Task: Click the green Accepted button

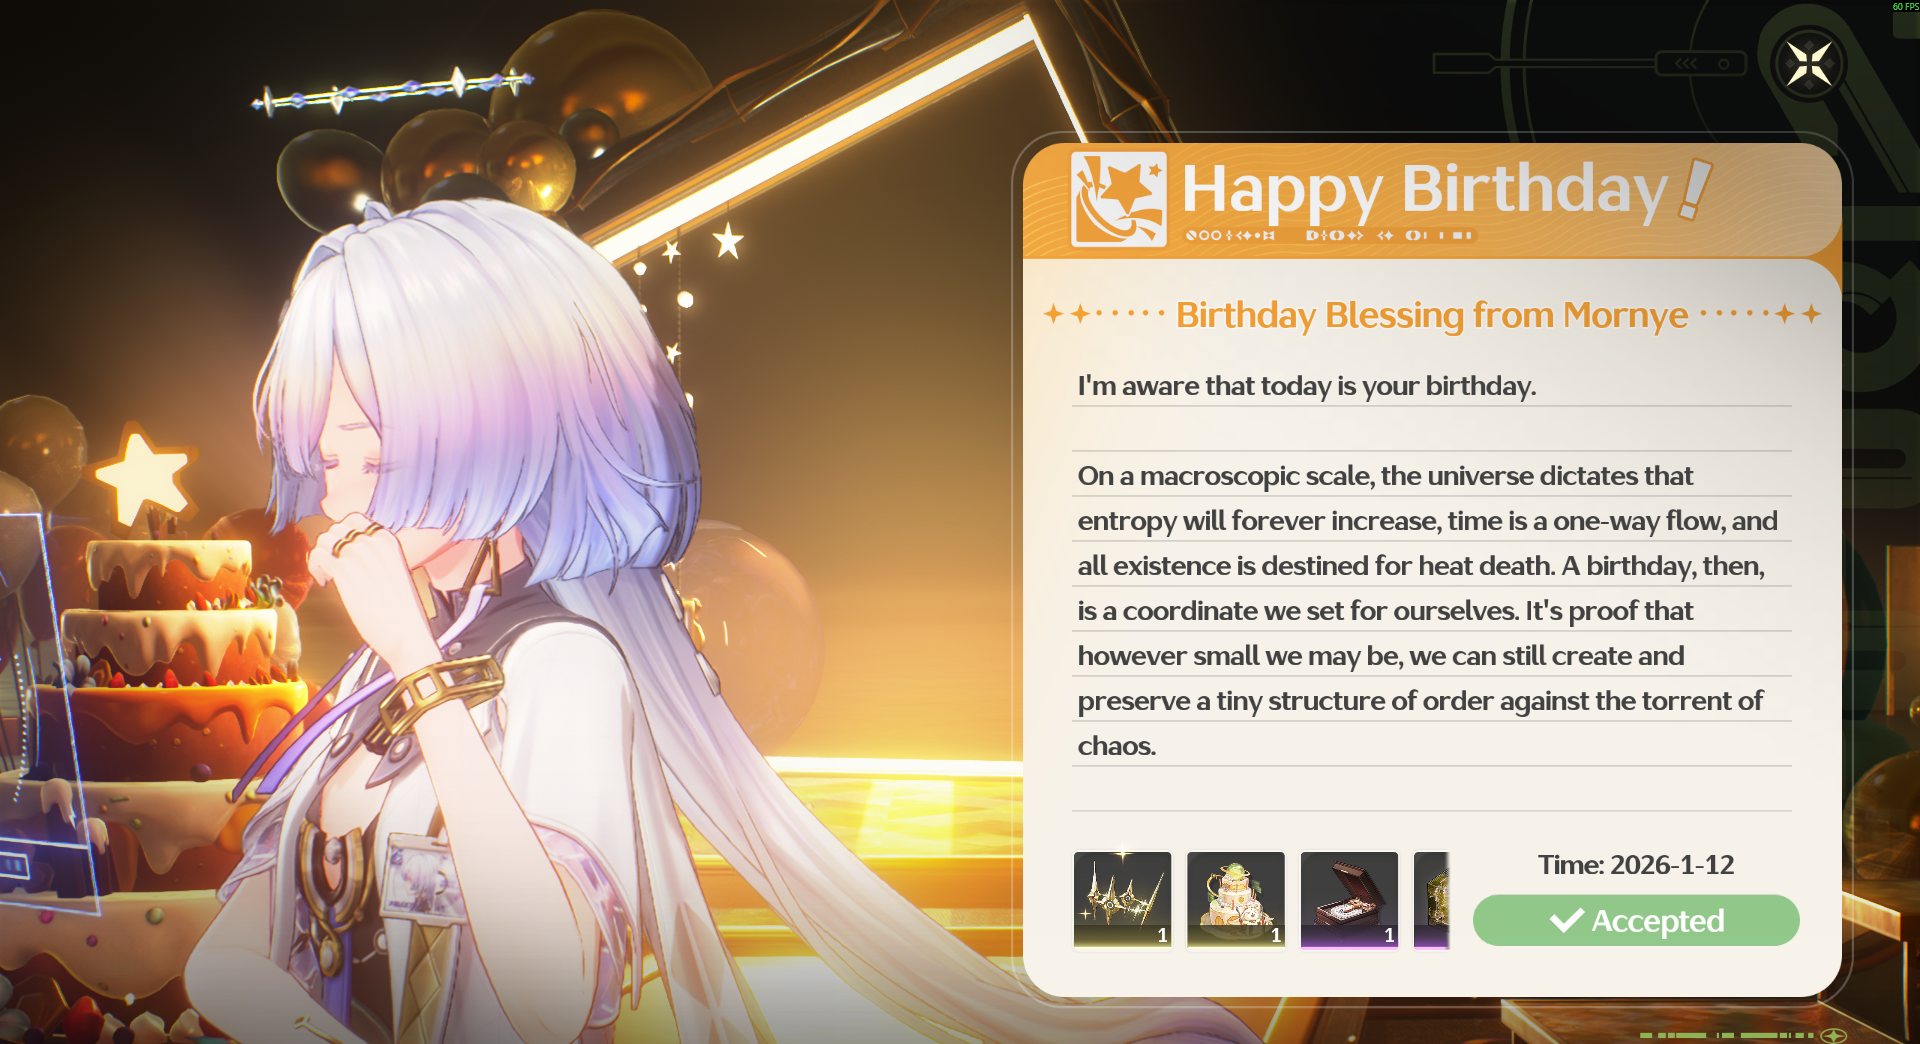Action: pyautogui.click(x=1636, y=920)
